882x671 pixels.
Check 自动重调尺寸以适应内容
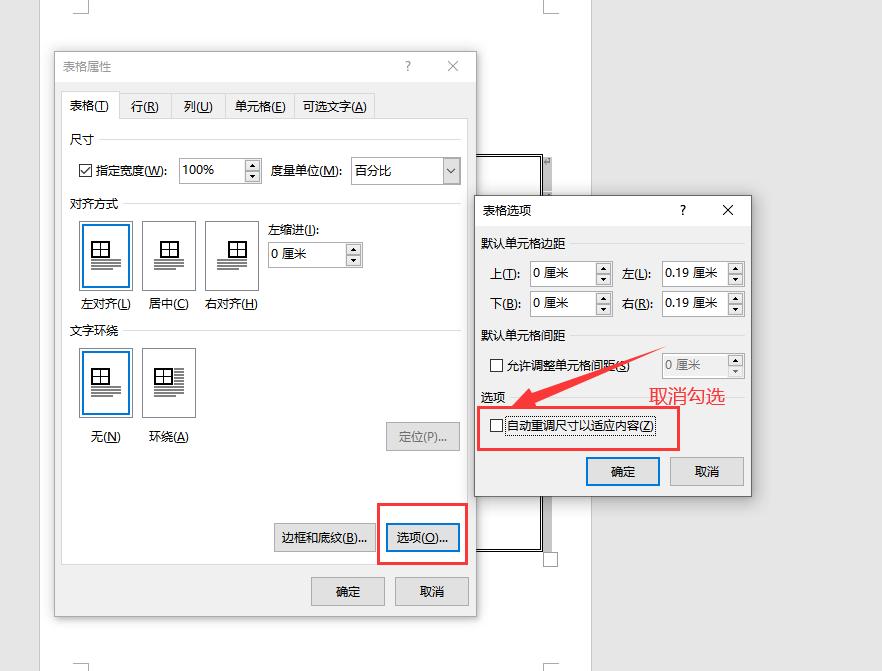pyautogui.click(x=495, y=427)
